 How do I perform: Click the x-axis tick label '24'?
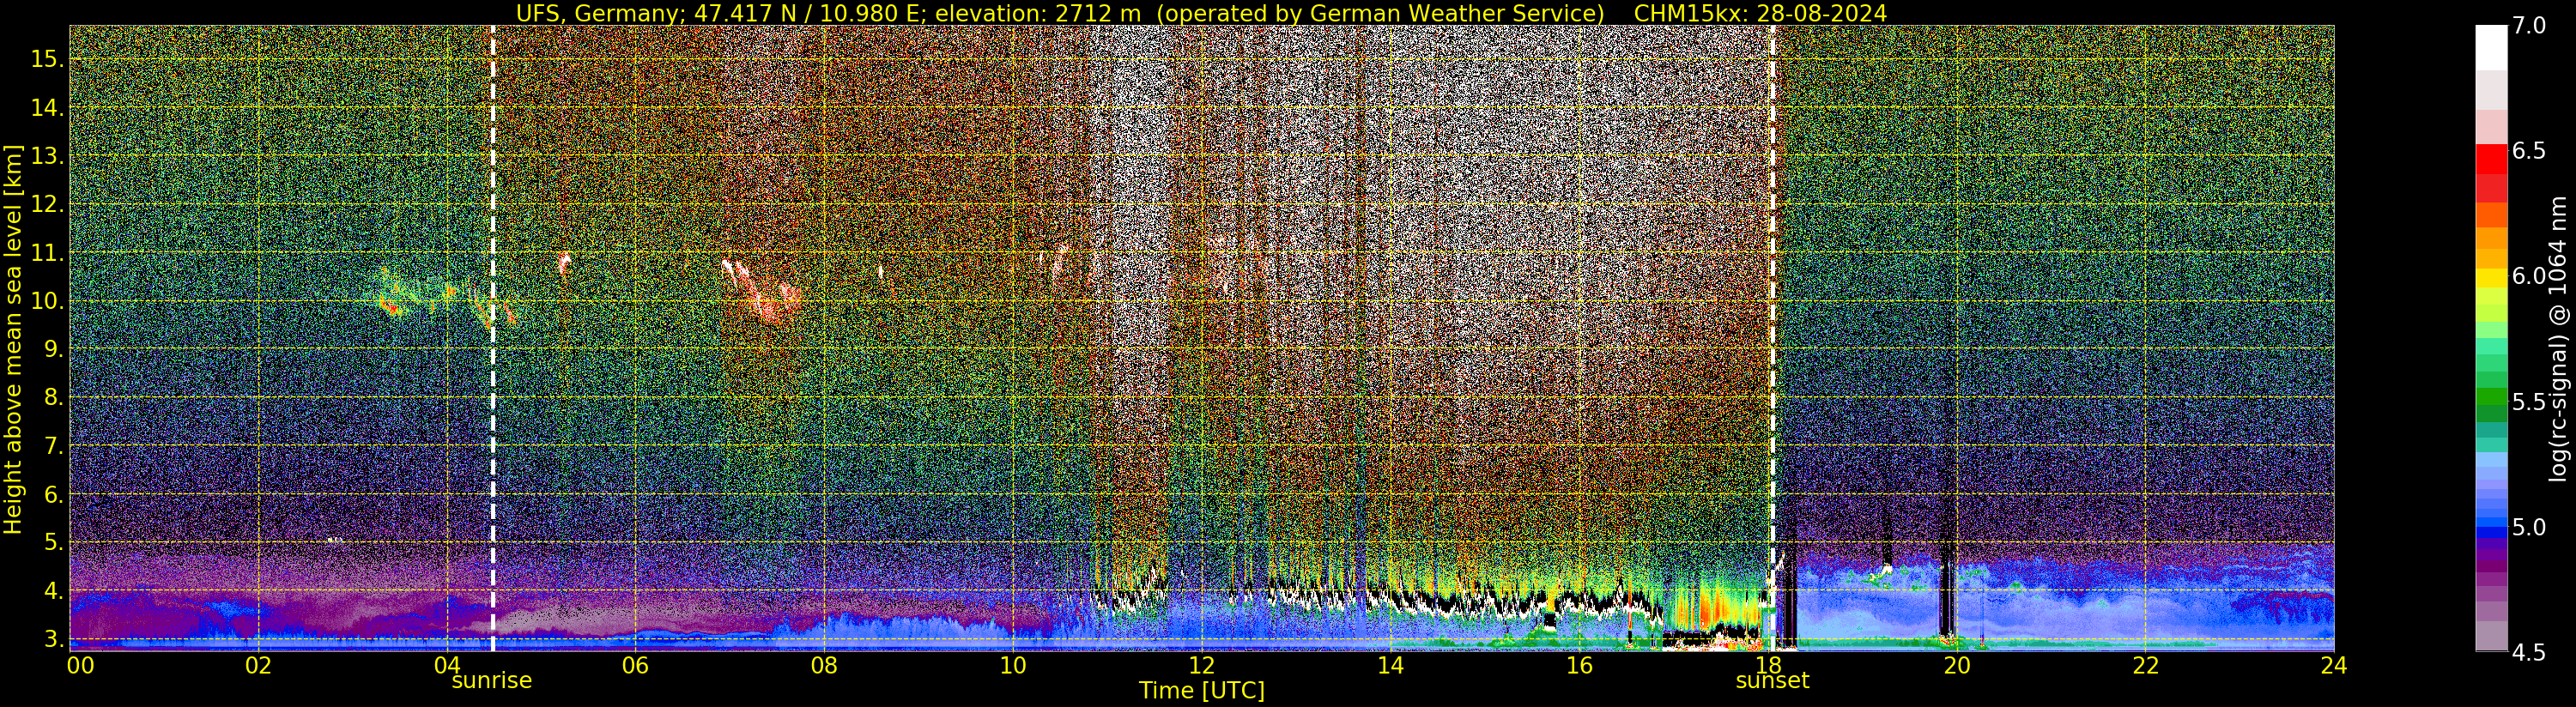[x=2334, y=665]
